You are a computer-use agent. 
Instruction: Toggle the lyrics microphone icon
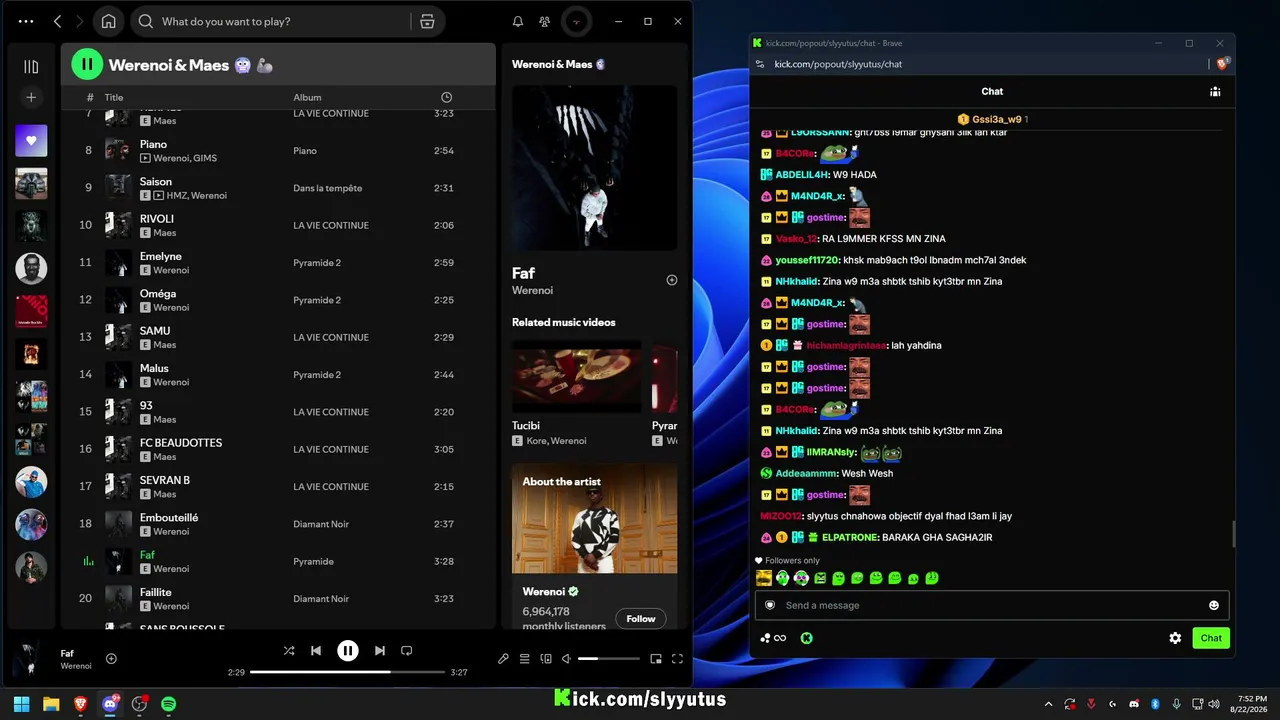click(503, 659)
